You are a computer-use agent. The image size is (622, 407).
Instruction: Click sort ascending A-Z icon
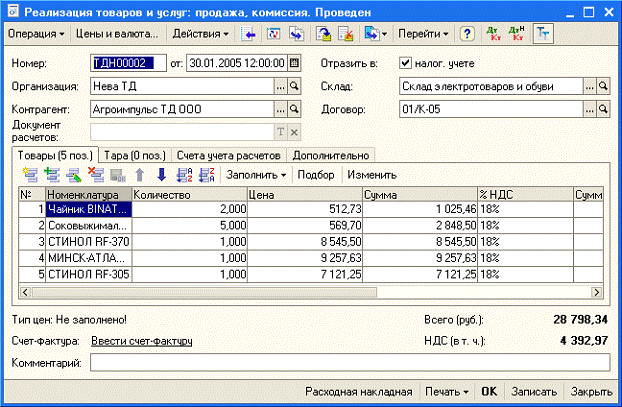(184, 174)
